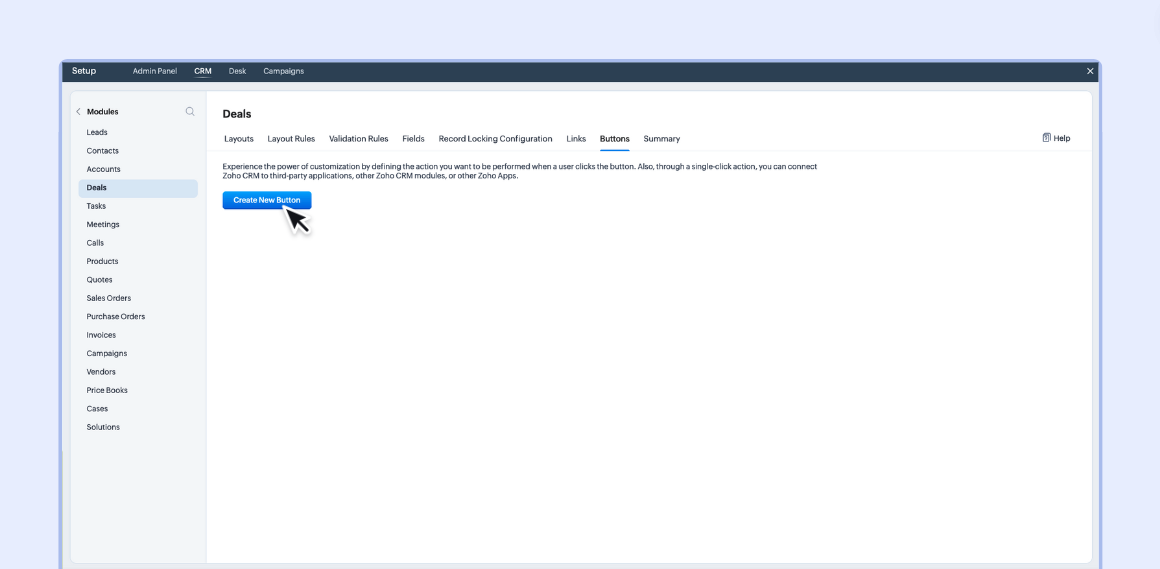The width and height of the screenshot is (1160, 569).
Task: Go to the Validation Rules tab
Action: 359,138
